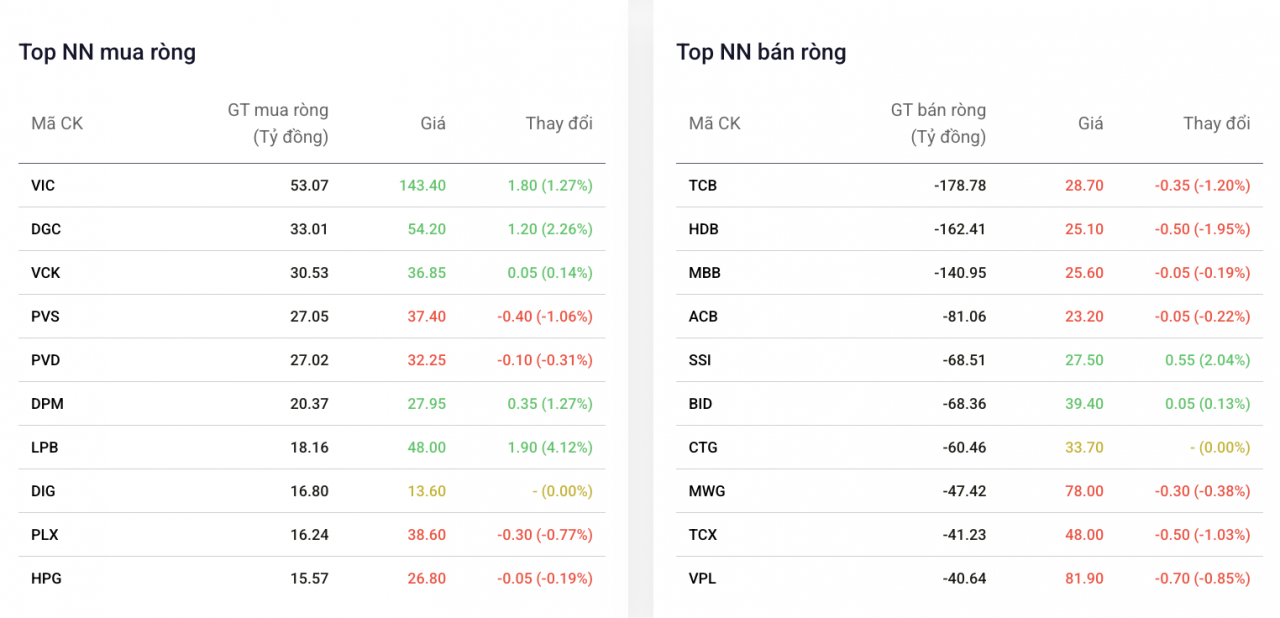Open the HPG stock ticker
The height and width of the screenshot is (618, 1280).
(46, 578)
